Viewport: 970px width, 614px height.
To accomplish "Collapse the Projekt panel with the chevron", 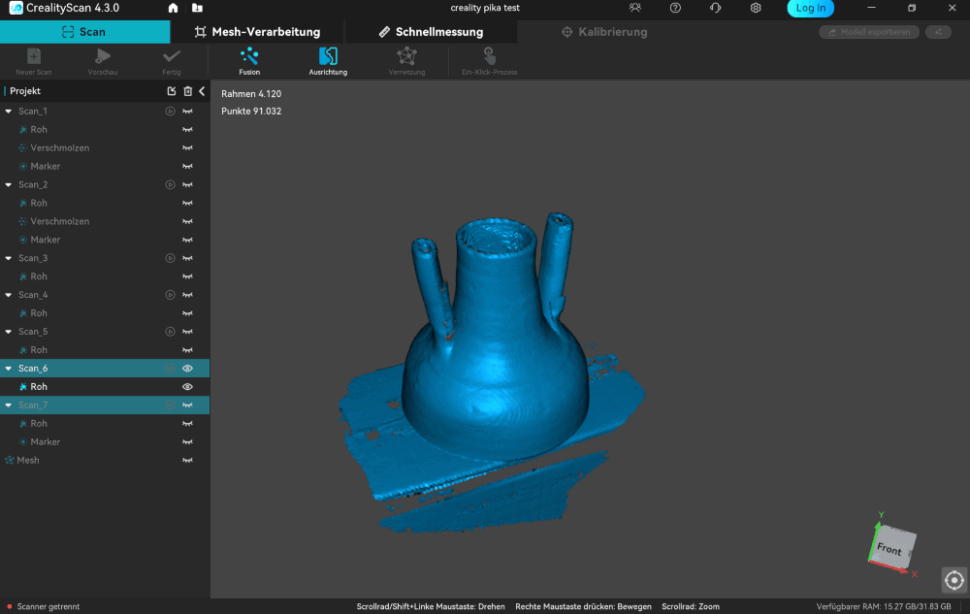I will (x=202, y=91).
